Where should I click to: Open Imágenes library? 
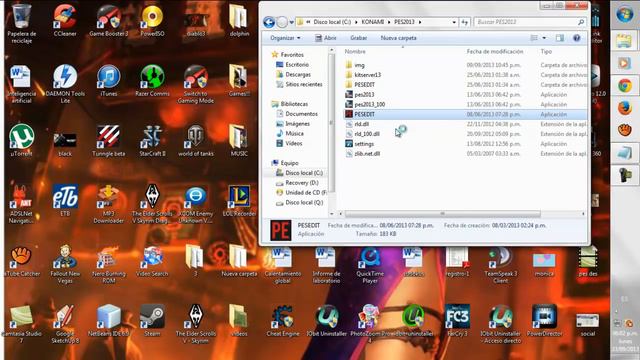293,124
